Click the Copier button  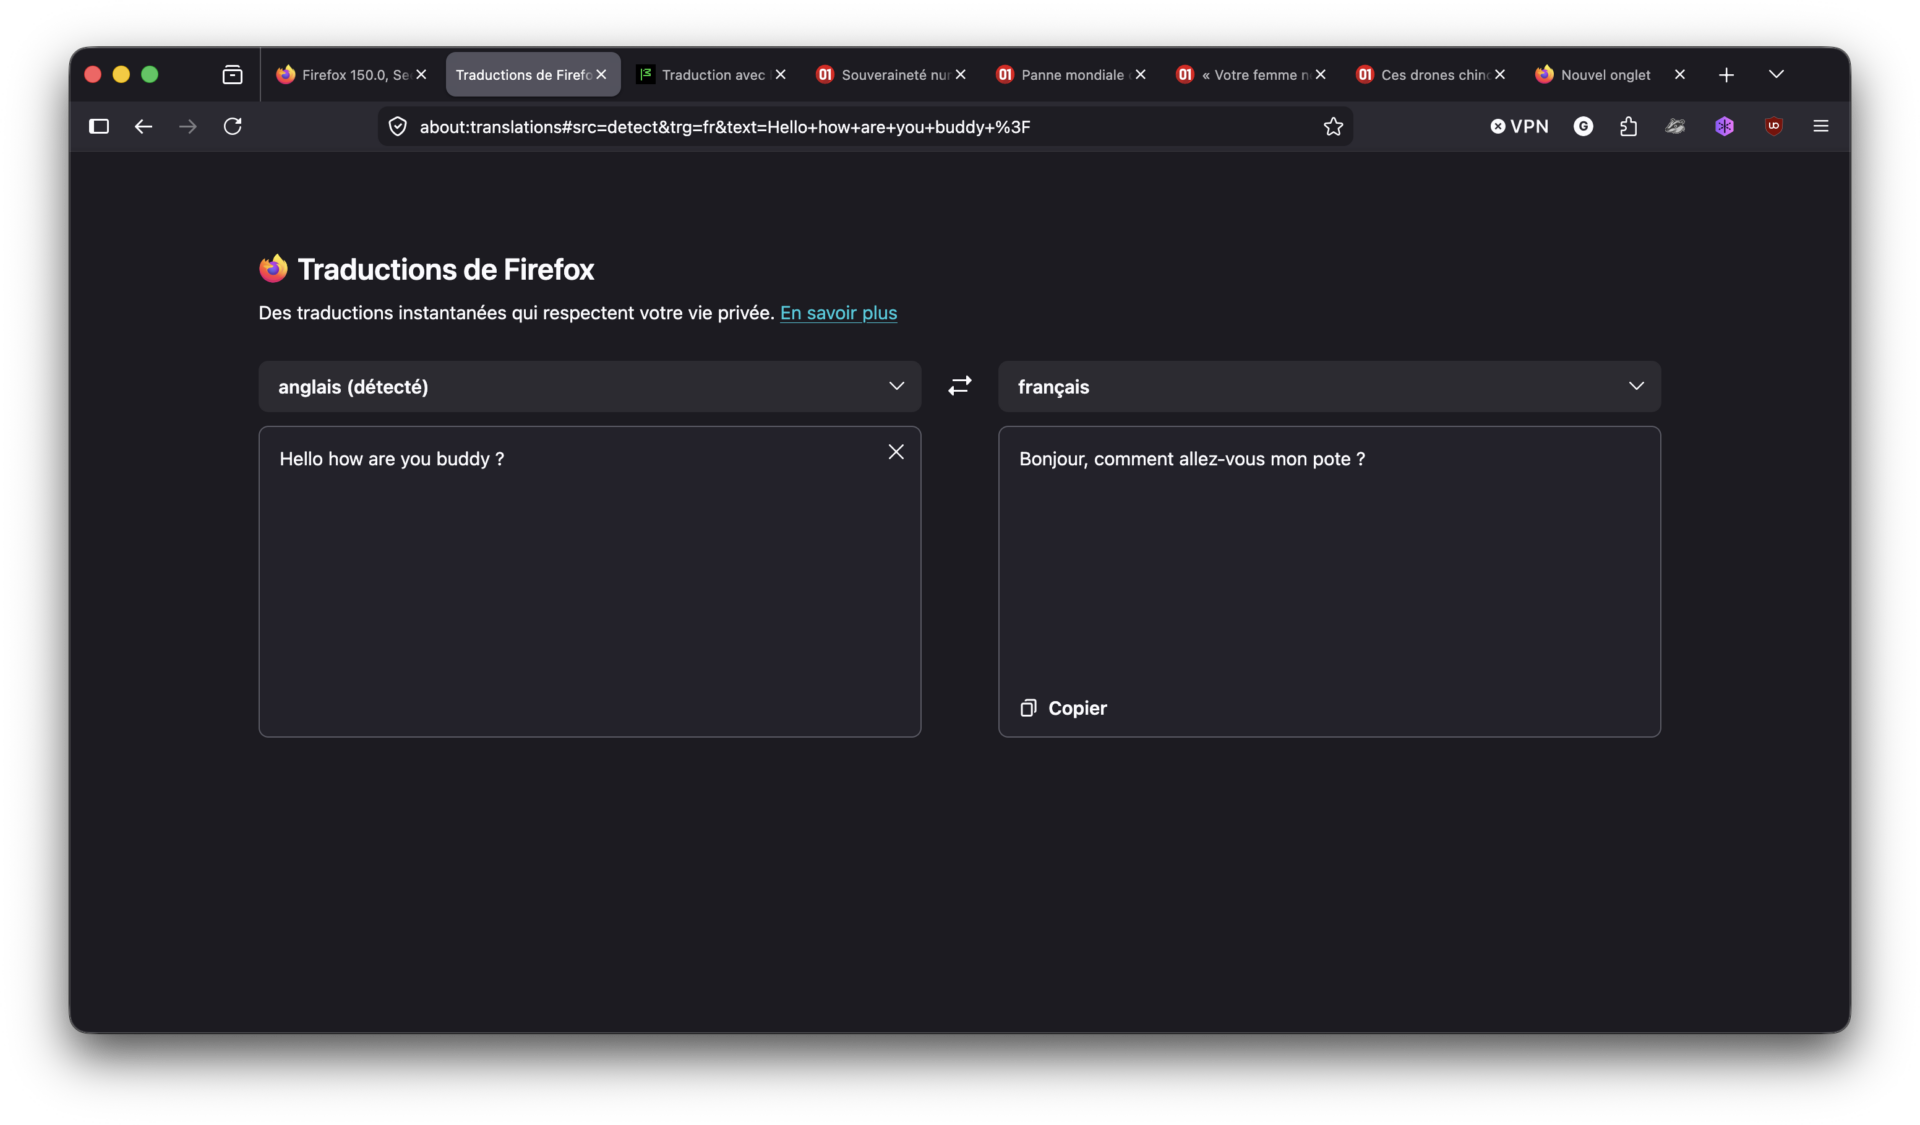pyautogui.click(x=1063, y=708)
